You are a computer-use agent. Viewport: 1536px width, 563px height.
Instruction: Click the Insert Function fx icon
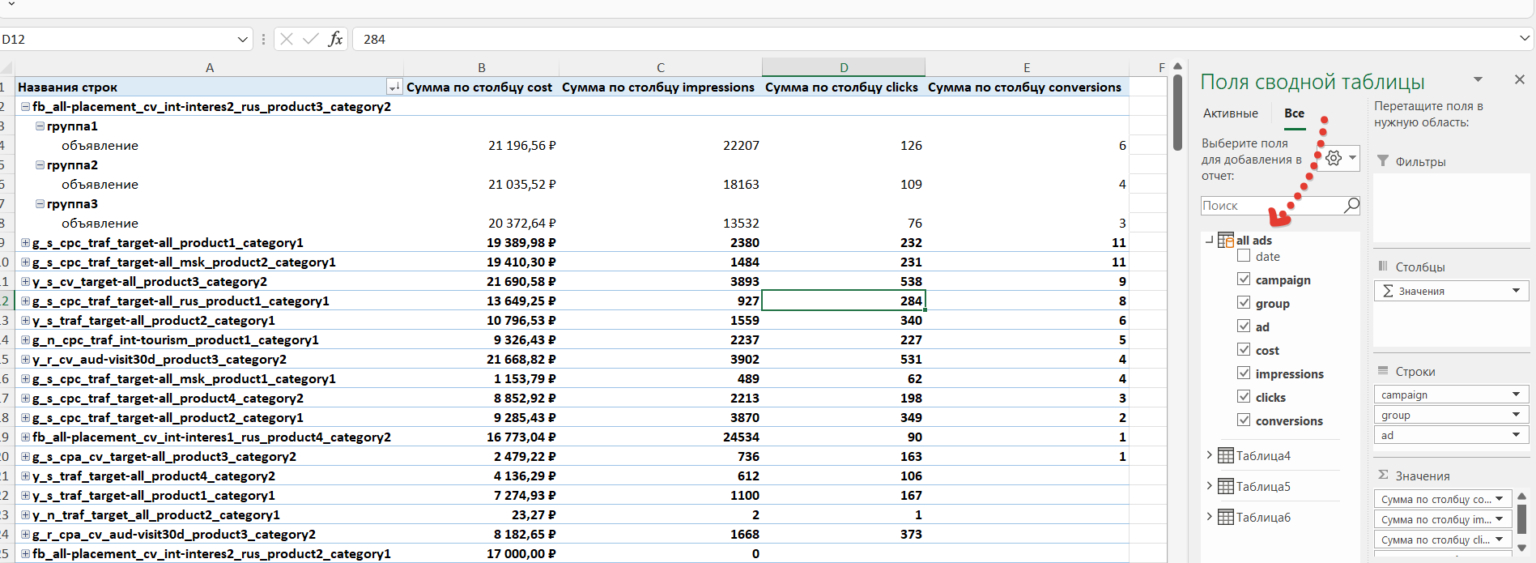(x=336, y=39)
